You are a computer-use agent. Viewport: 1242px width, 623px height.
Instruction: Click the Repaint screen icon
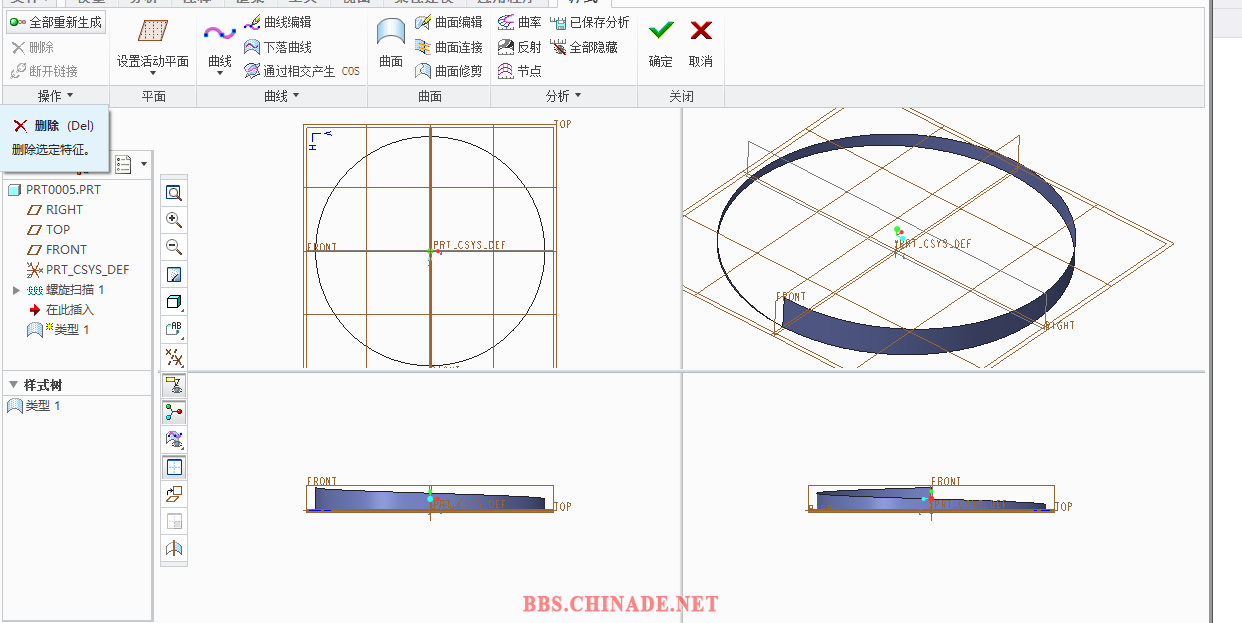[x=174, y=275]
